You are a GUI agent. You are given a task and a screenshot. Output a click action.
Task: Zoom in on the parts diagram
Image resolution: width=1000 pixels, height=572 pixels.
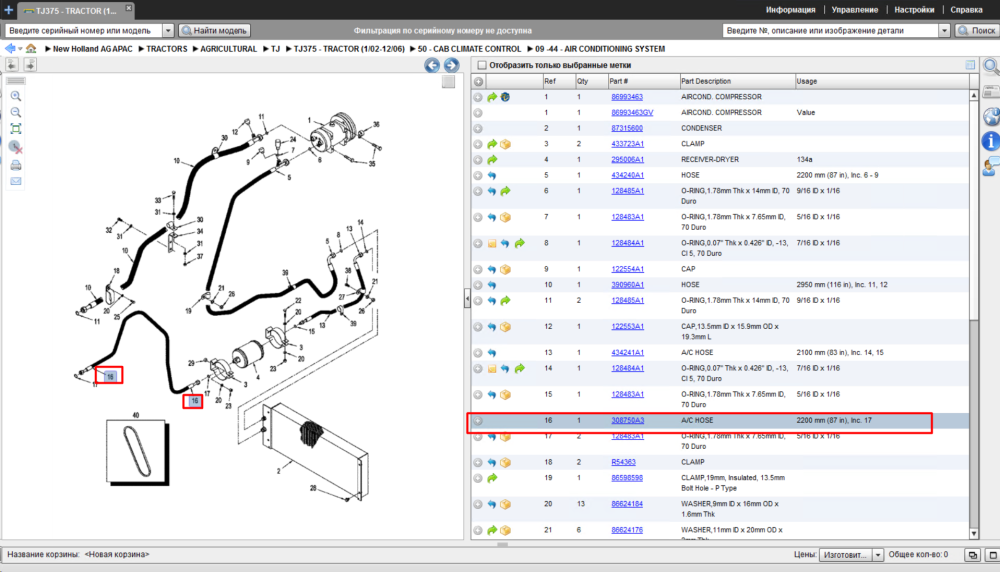pos(16,96)
